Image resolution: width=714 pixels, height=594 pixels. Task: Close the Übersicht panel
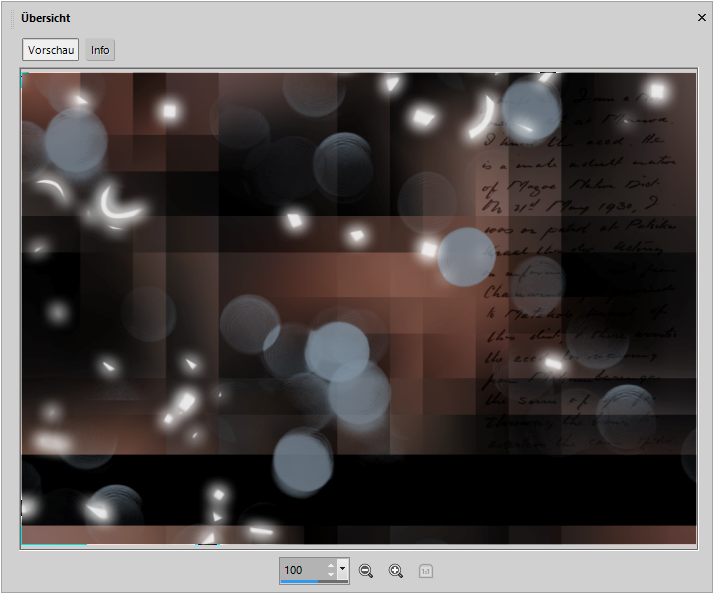702,17
